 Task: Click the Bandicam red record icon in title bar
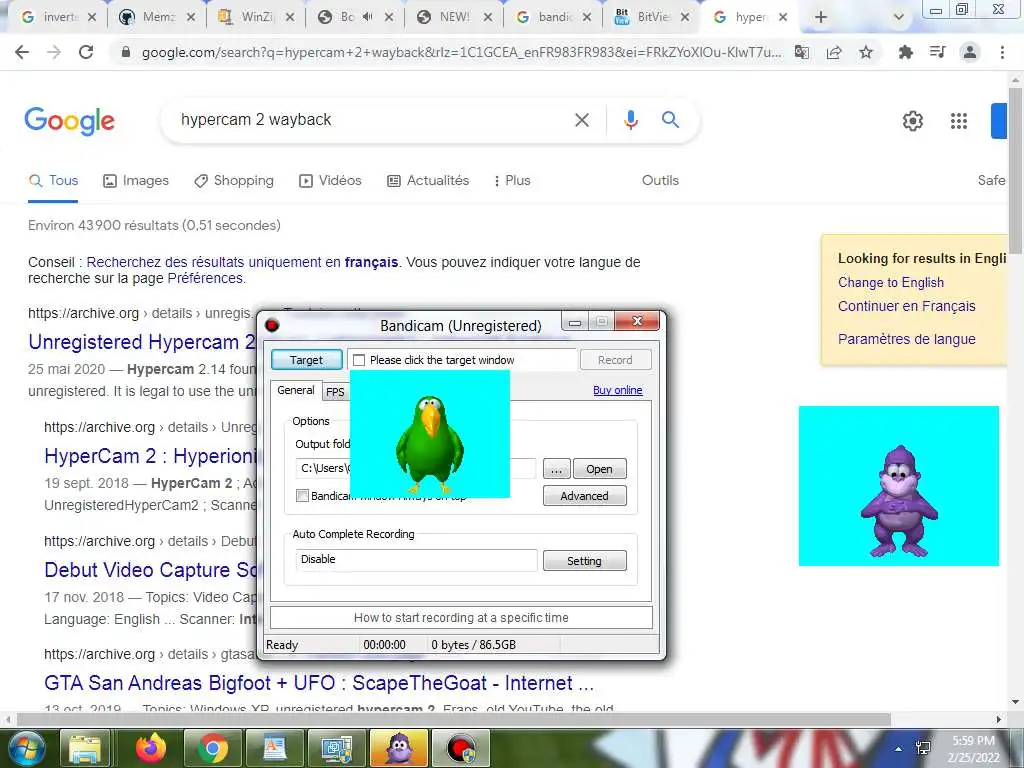(272, 325)
